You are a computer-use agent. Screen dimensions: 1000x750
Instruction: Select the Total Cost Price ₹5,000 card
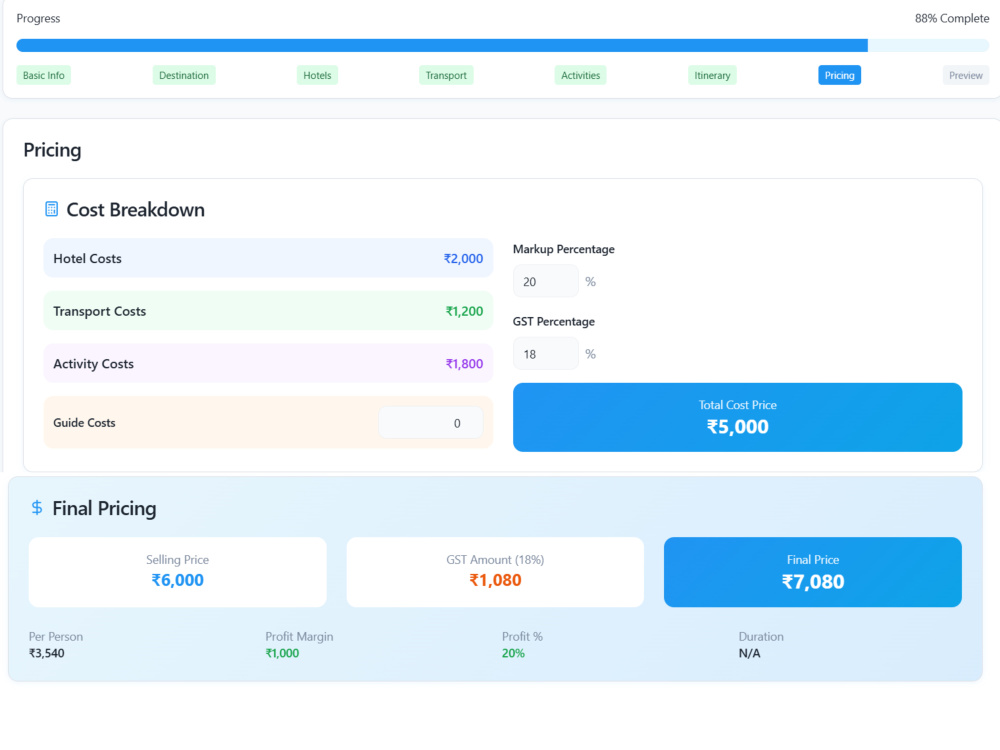coord(737,417)
